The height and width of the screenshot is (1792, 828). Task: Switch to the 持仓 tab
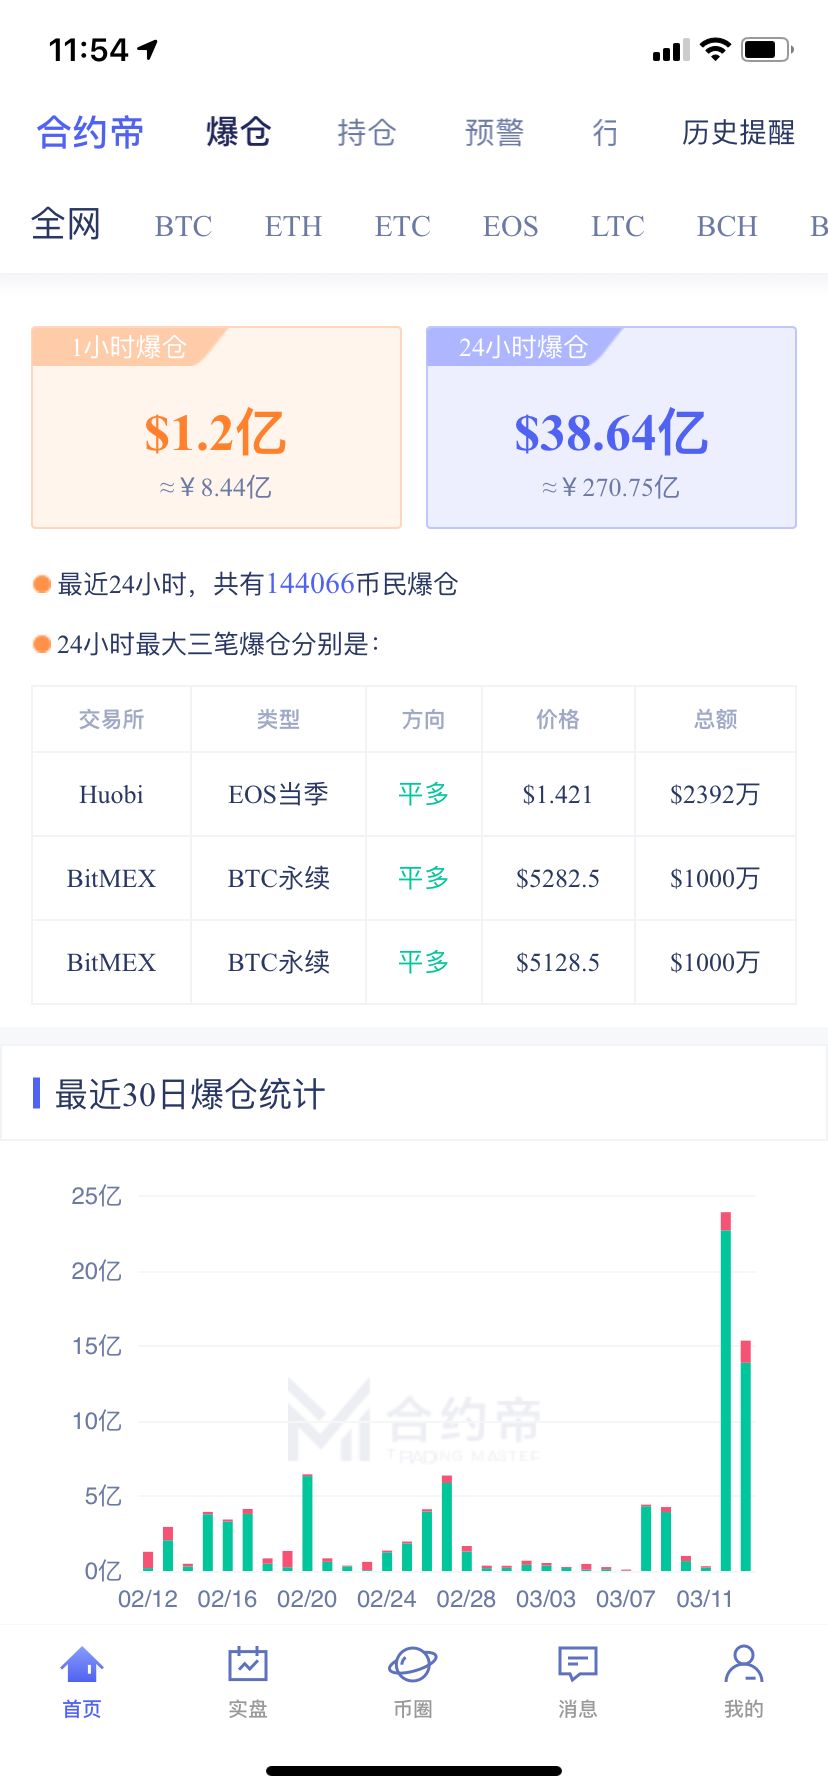tap(366, 132)
